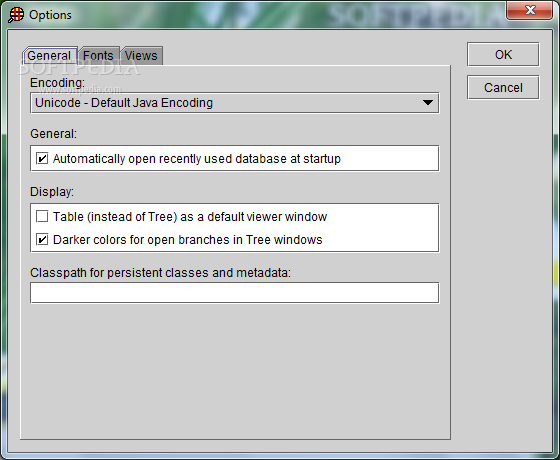Screen dimensions: 560x460
Task: Click the Options title text
Action: coord(50,15)
